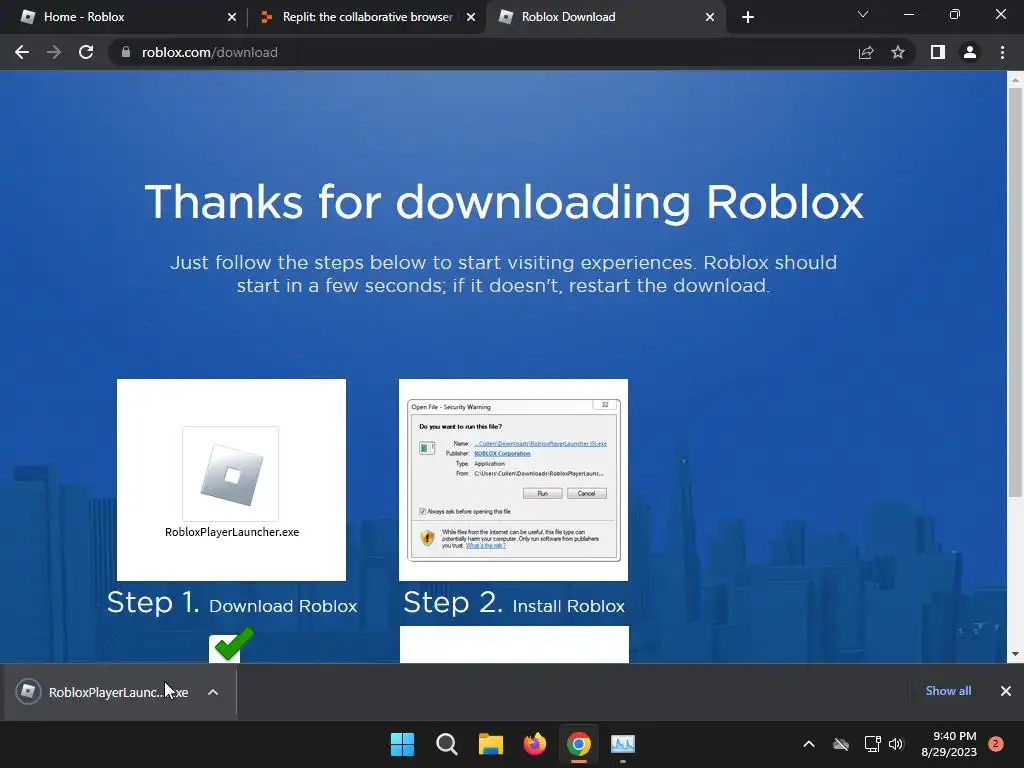The image size is (1024, 768).
Task: Click the cloud sync tray icon
Action: (841, 744)
